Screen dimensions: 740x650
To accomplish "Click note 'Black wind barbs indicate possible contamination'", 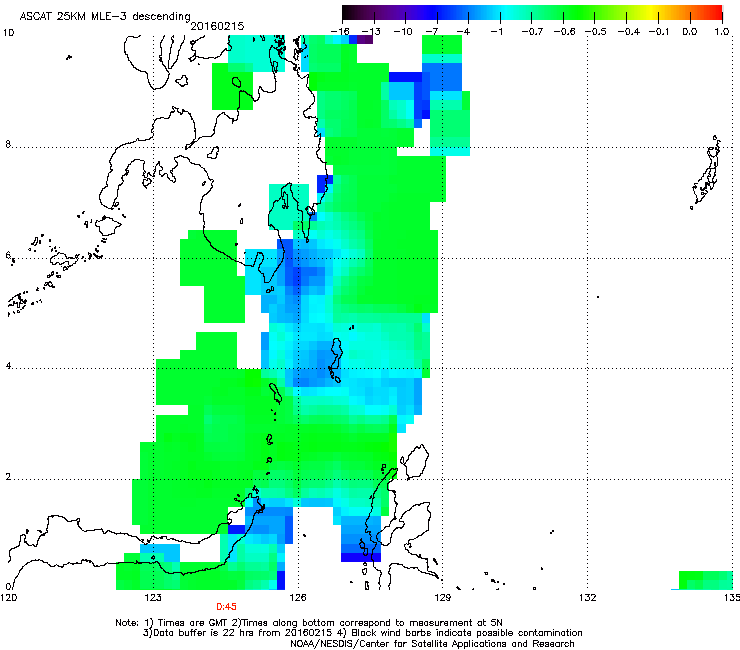I will [x=467, y=633].
